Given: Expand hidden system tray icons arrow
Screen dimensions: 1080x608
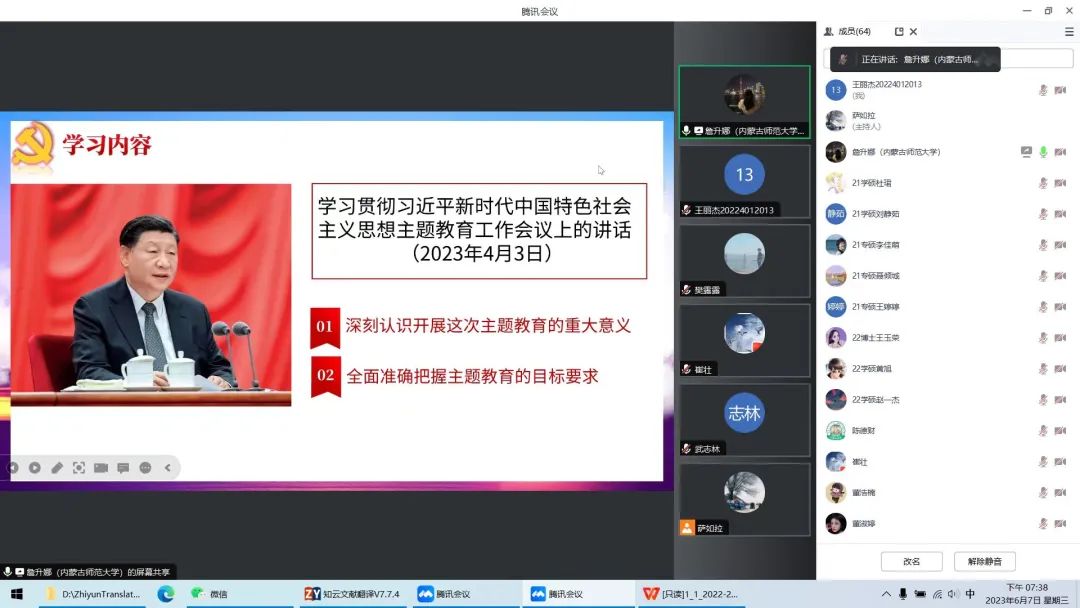Looking at the screenshot, I should [886, 594].
